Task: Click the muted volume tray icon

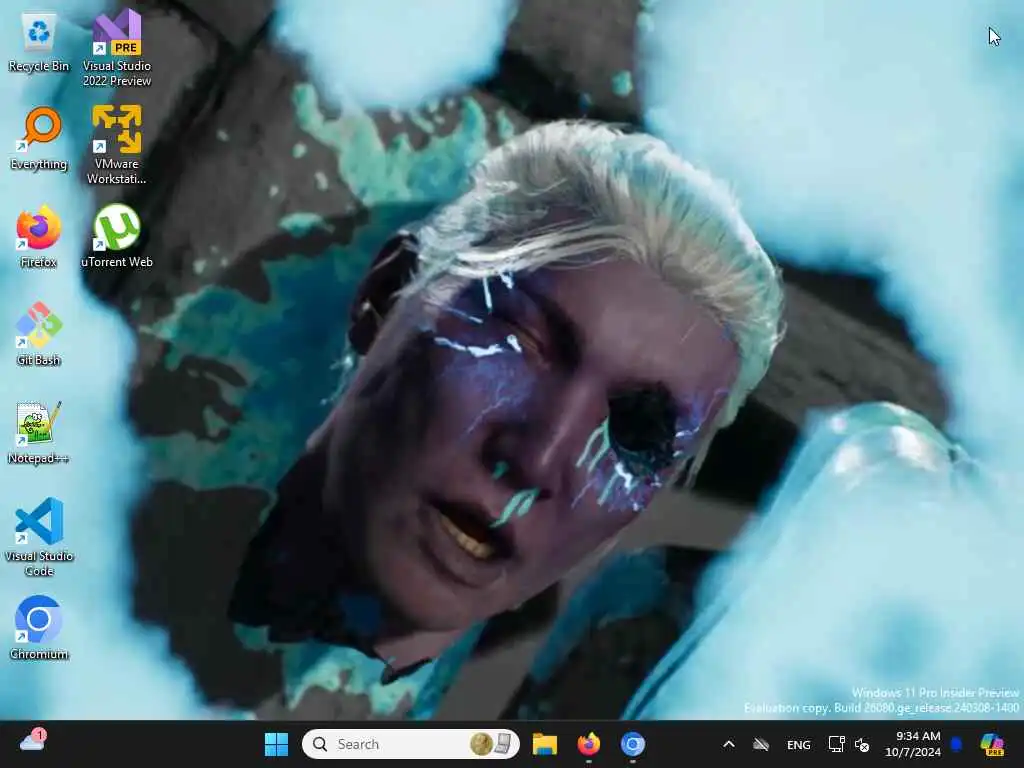Action: (862, 744)
